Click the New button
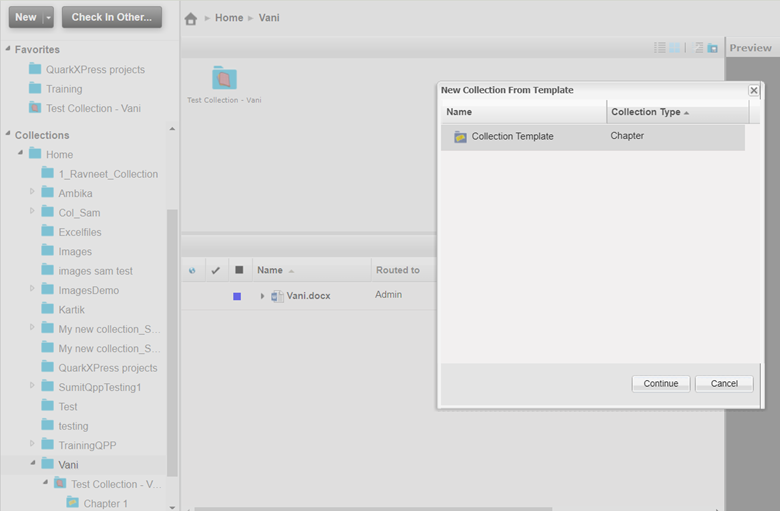Image resolution: width=780 pixels, height=511 pixels. point(26,17)
